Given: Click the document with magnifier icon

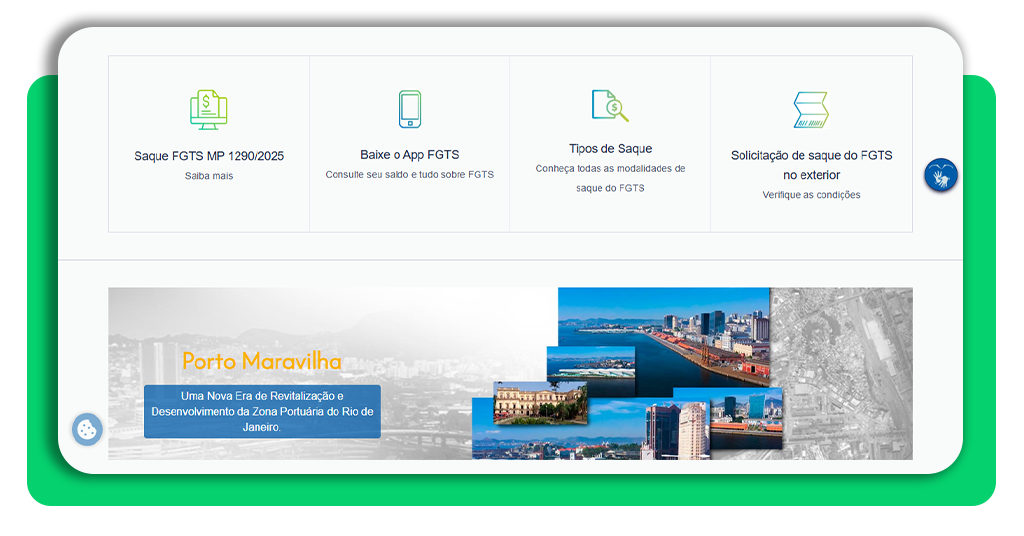Looking at the screenshot, I should pyautogui.click(x=609, y=105).
